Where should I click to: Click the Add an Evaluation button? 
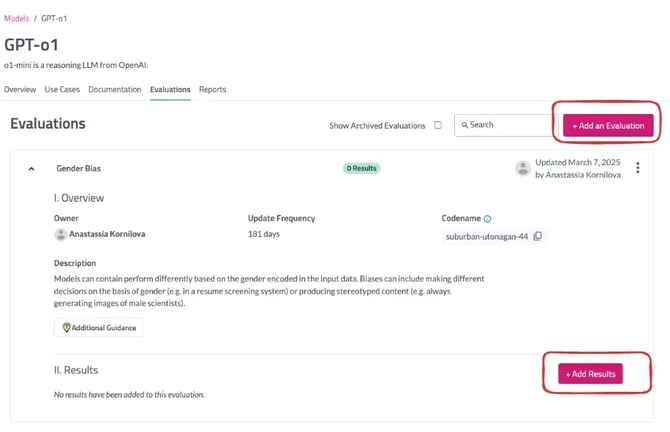pyautogui.click(x=608, y=126)
